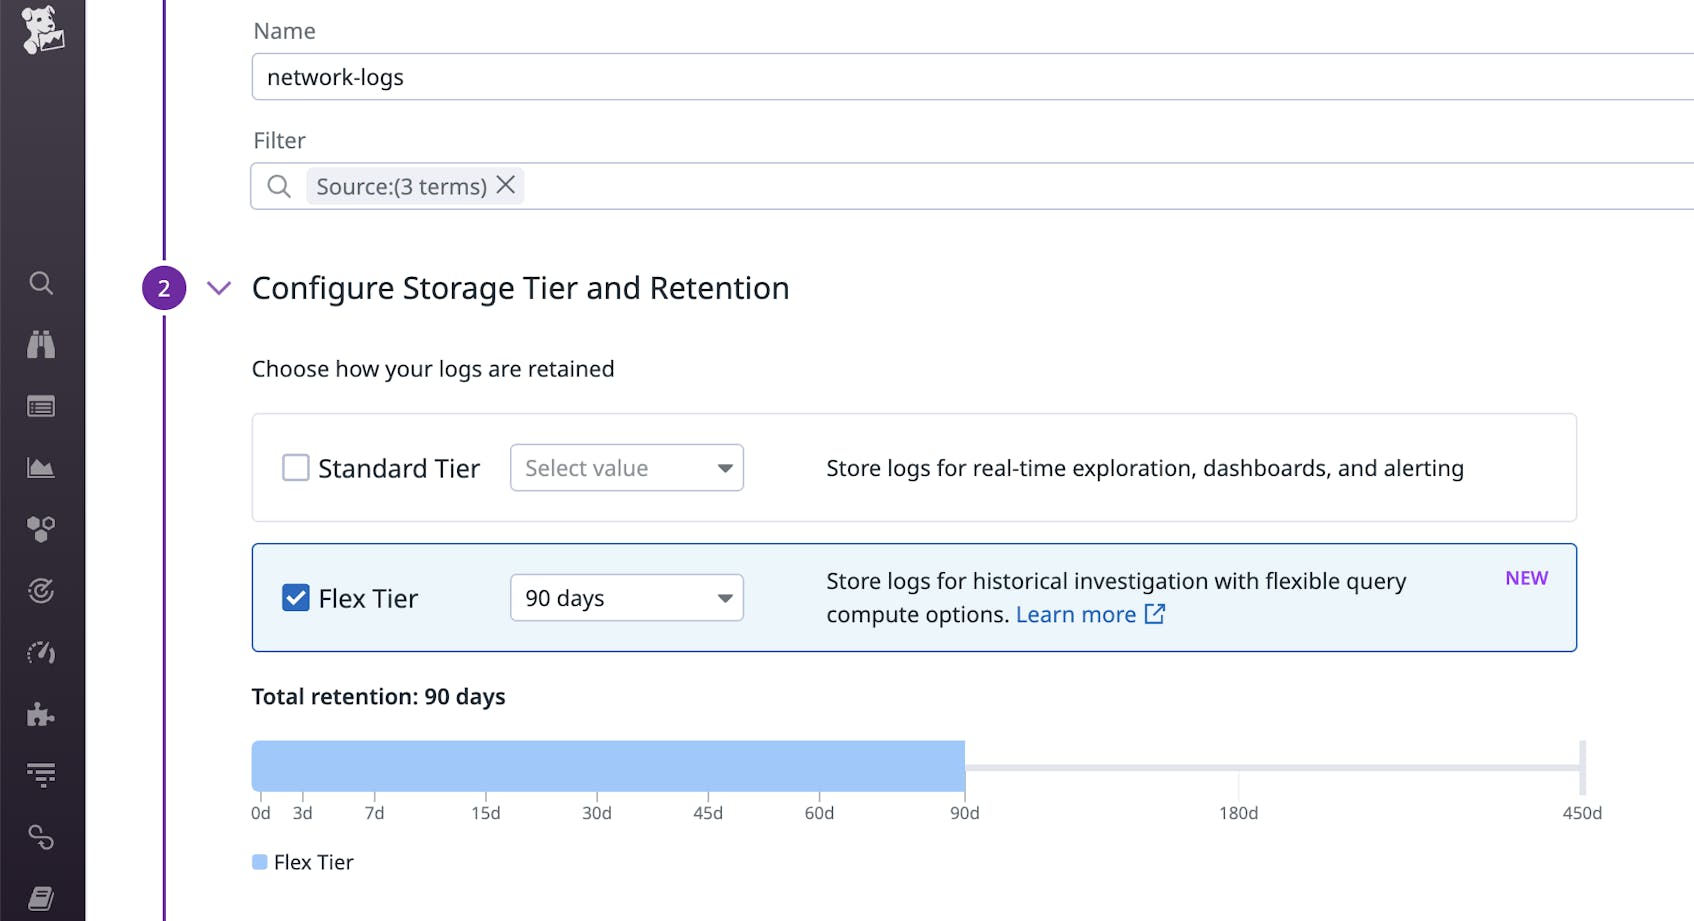Open the Flex Tier 90 days dropdown
The image size is (1694, 921).
(x=626, y=597)
